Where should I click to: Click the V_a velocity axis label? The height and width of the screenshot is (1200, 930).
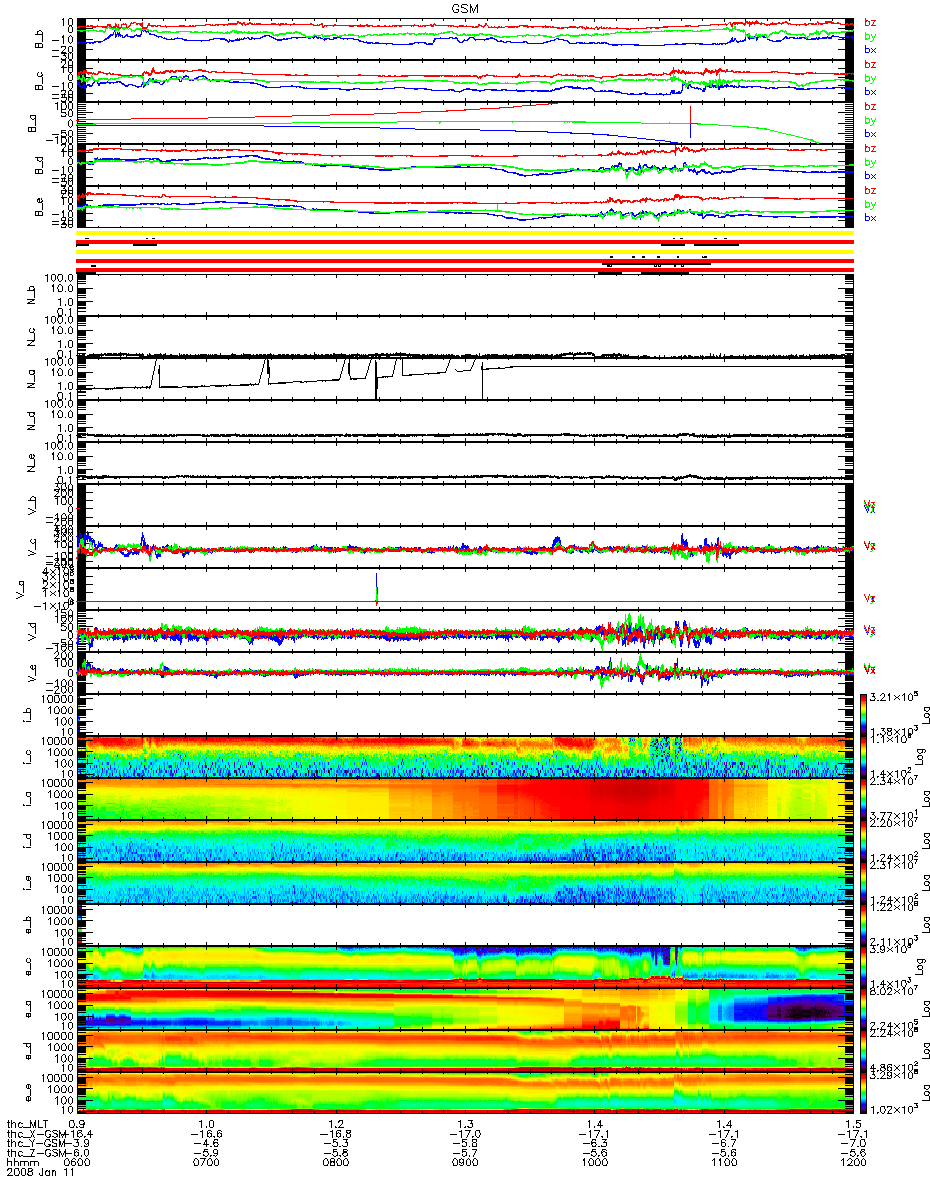(20, 590)
